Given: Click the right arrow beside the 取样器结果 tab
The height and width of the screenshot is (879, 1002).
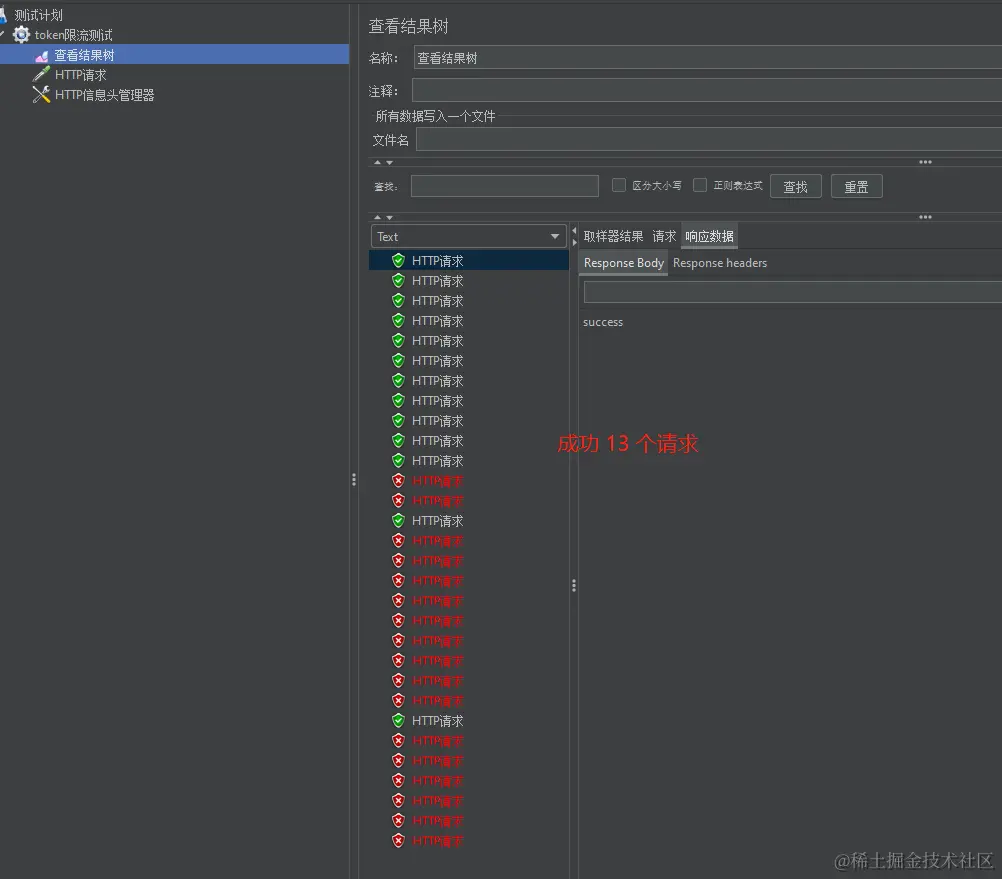Looking at the screenshot, I should [574, 242].
